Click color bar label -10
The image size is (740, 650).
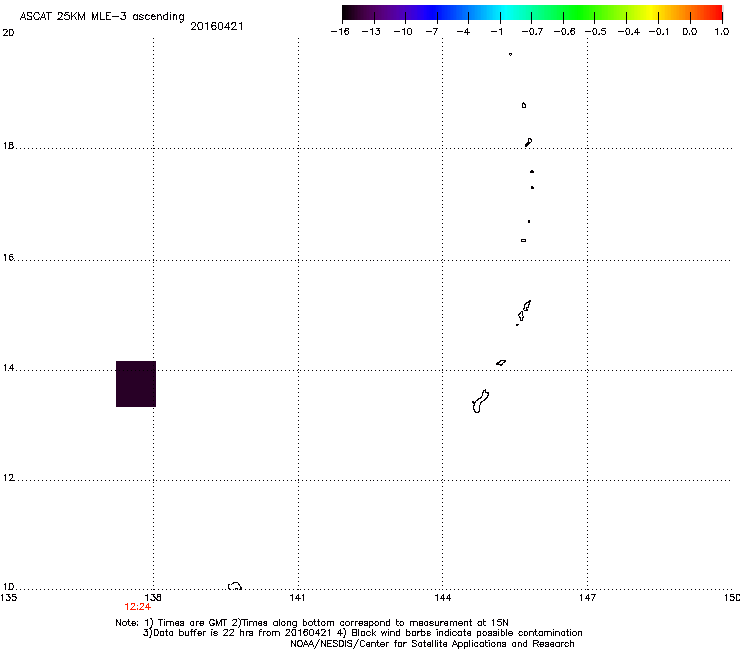(403, 32)
